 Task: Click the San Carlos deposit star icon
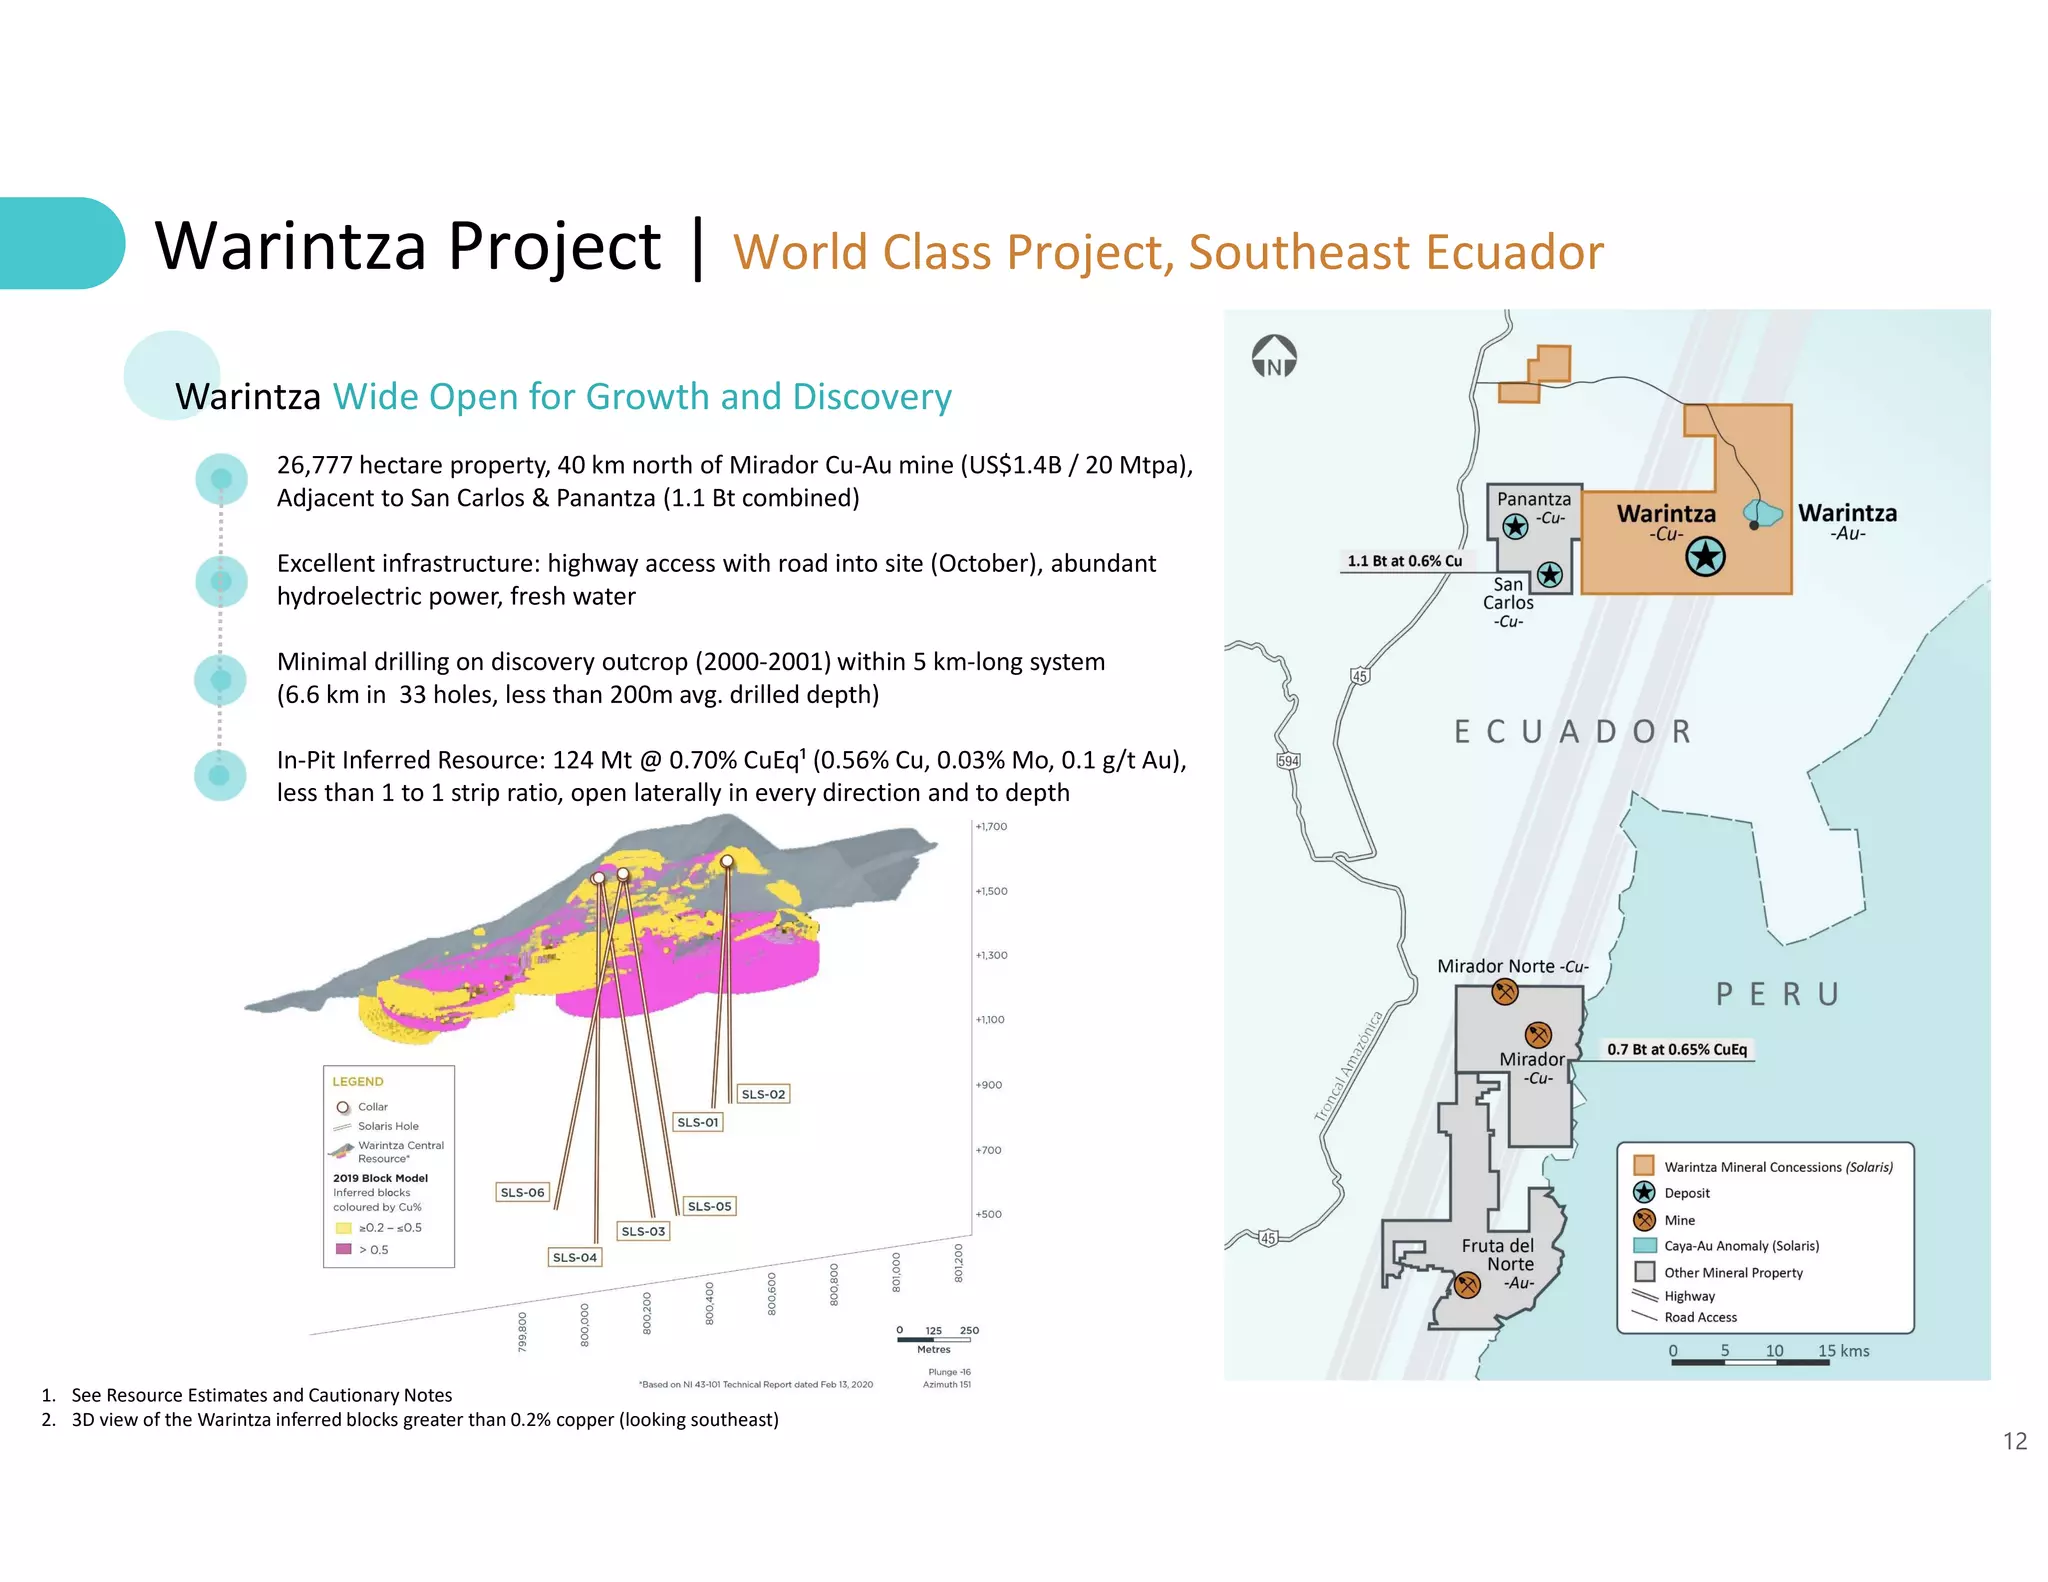pyautogui.click(x=1550, y=574)
